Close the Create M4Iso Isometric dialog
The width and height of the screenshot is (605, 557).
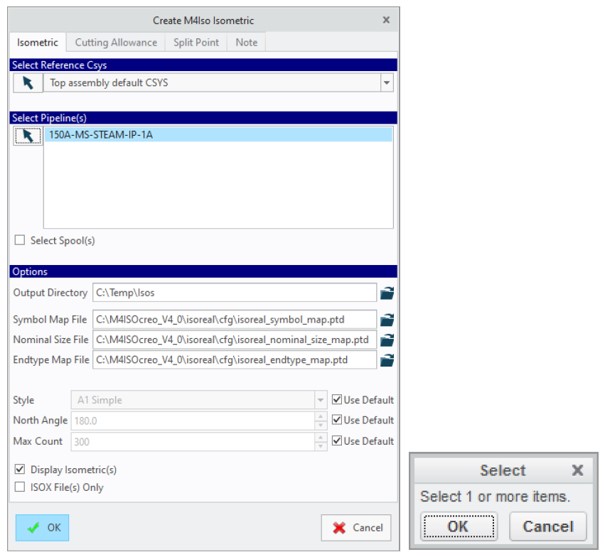coord(386,20)
